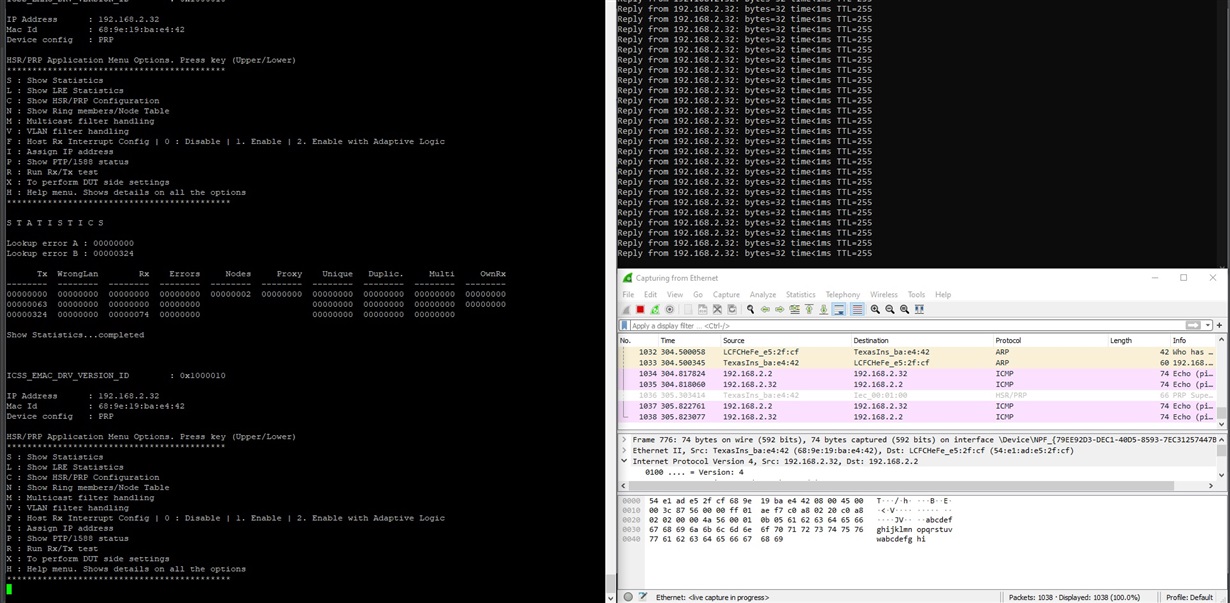
Task: Open capture file properties pencil icon
Action: click(643, 597)
